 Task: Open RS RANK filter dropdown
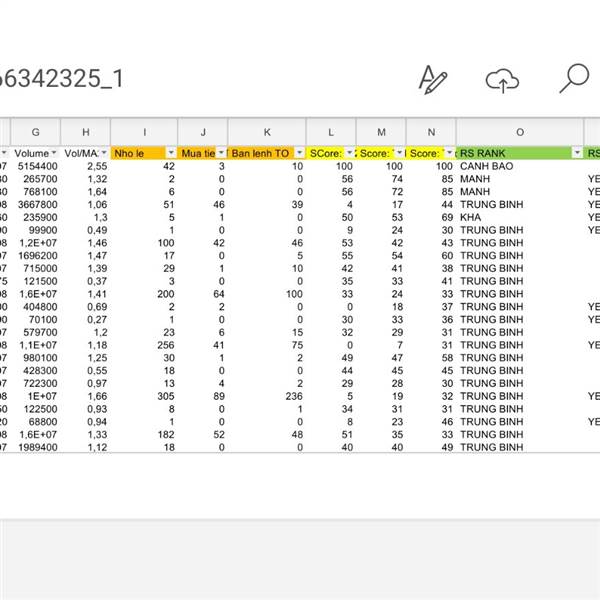click(577, 153)
